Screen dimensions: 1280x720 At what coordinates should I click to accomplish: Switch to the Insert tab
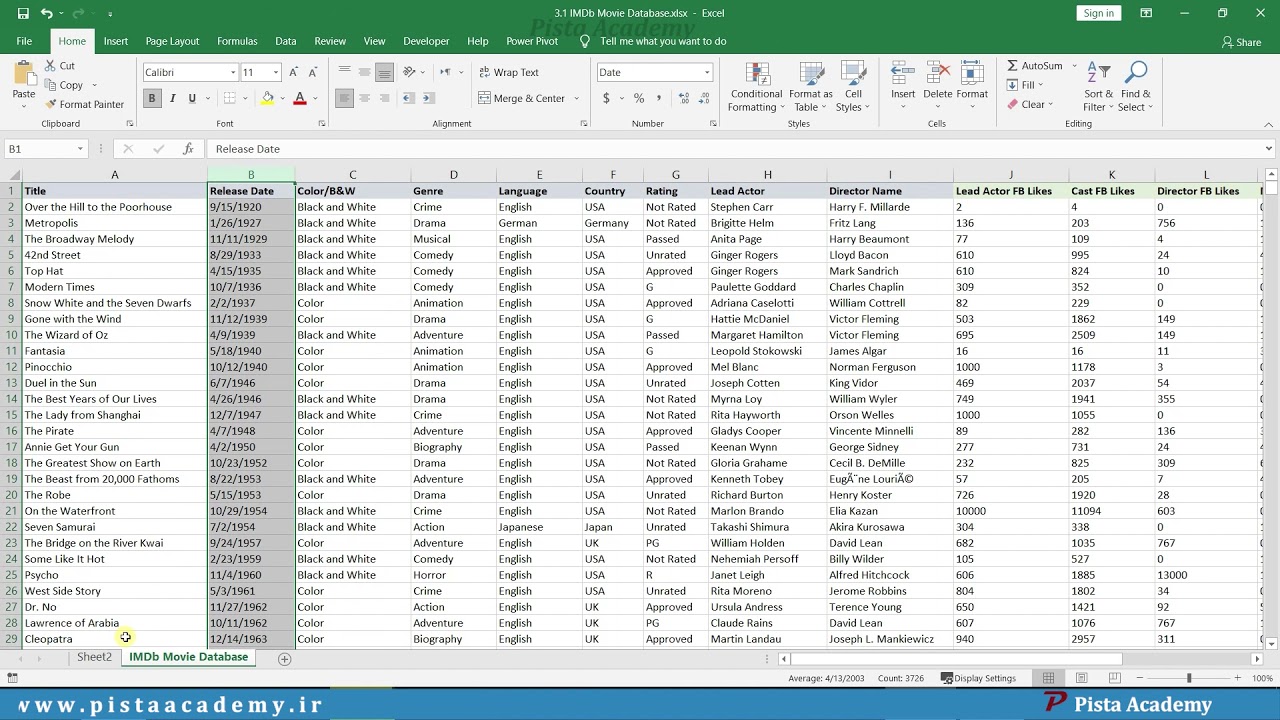click(116, 41)
